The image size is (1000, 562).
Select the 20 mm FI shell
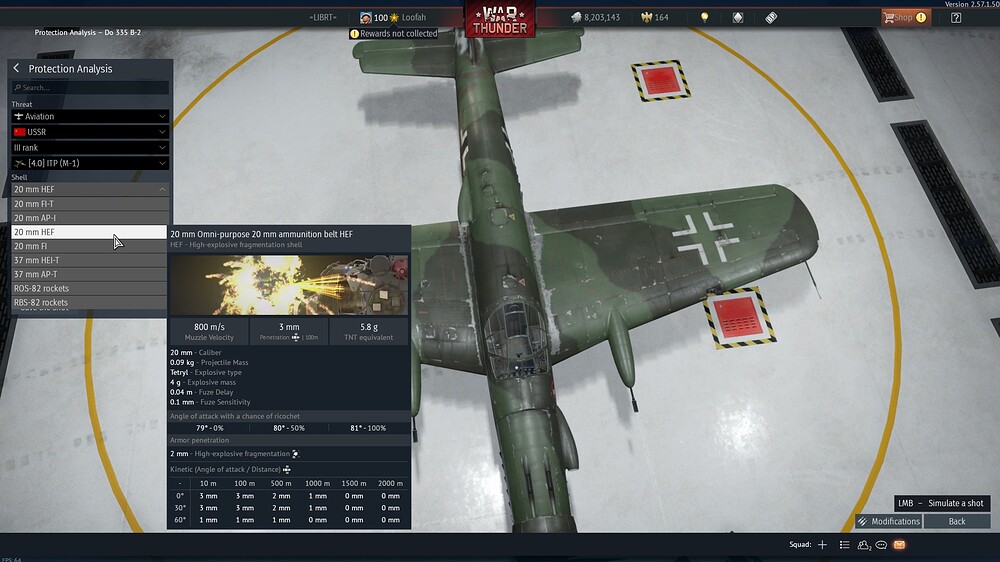pyautogui.click(x=90, y=246)
